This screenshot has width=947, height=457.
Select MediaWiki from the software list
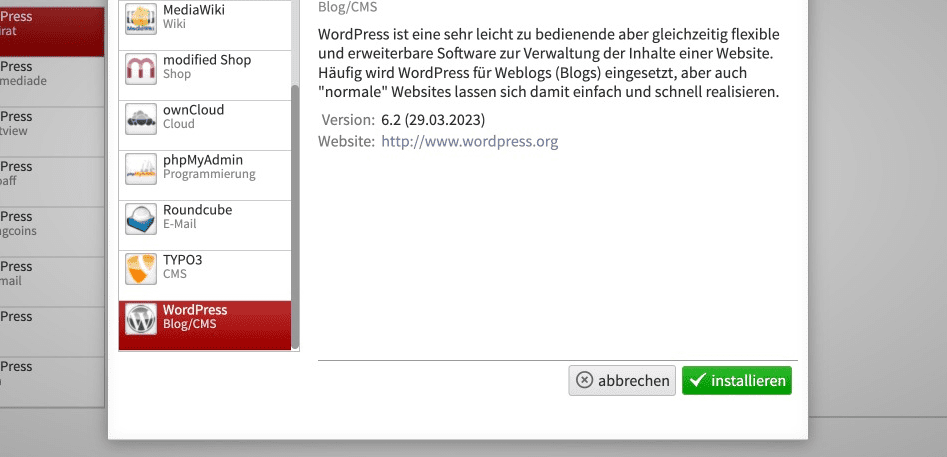205,25
